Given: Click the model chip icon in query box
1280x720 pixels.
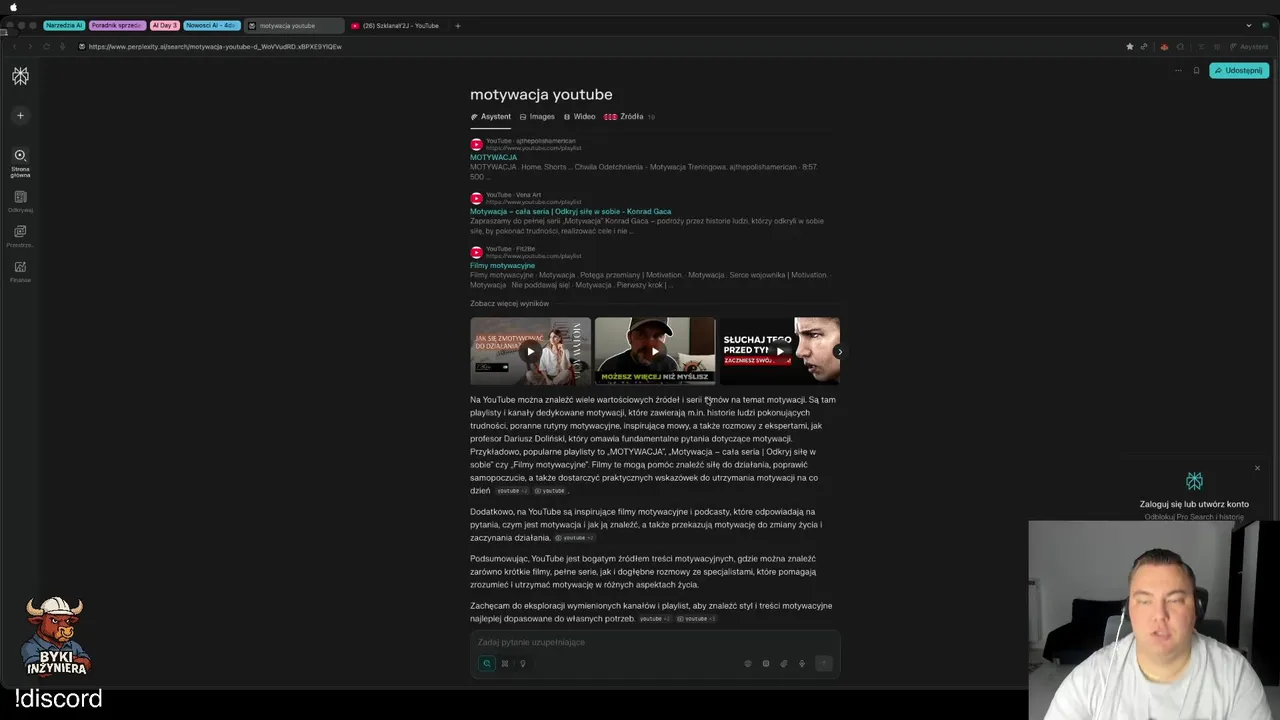Looking at the screenshot, I should [766, 663].
